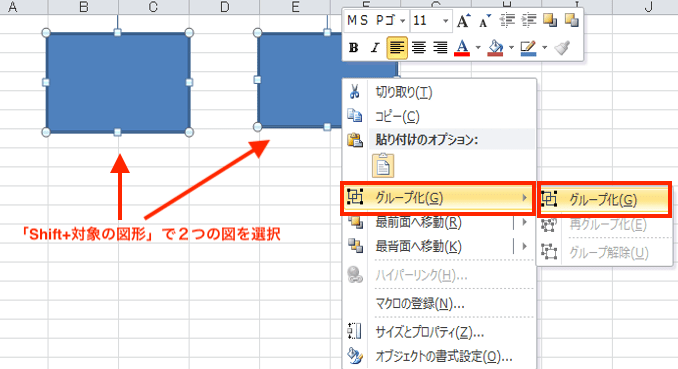Select 再グループ化(E) in the submenu
The height and width of the screenshot is (369, 678).
(604, 225)
